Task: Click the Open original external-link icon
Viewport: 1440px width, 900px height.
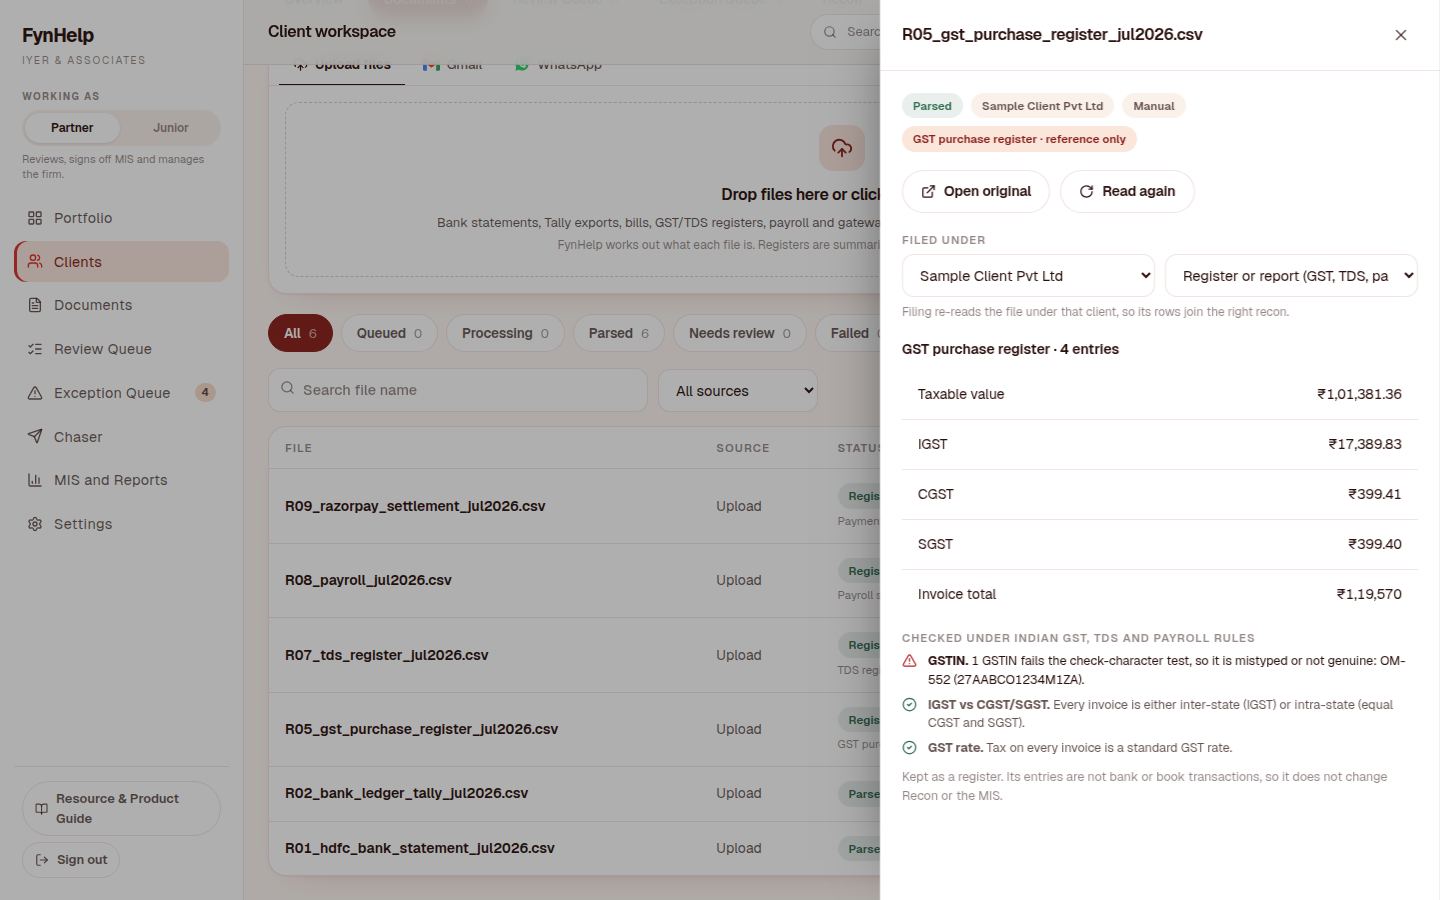Action: click(928, 191)
